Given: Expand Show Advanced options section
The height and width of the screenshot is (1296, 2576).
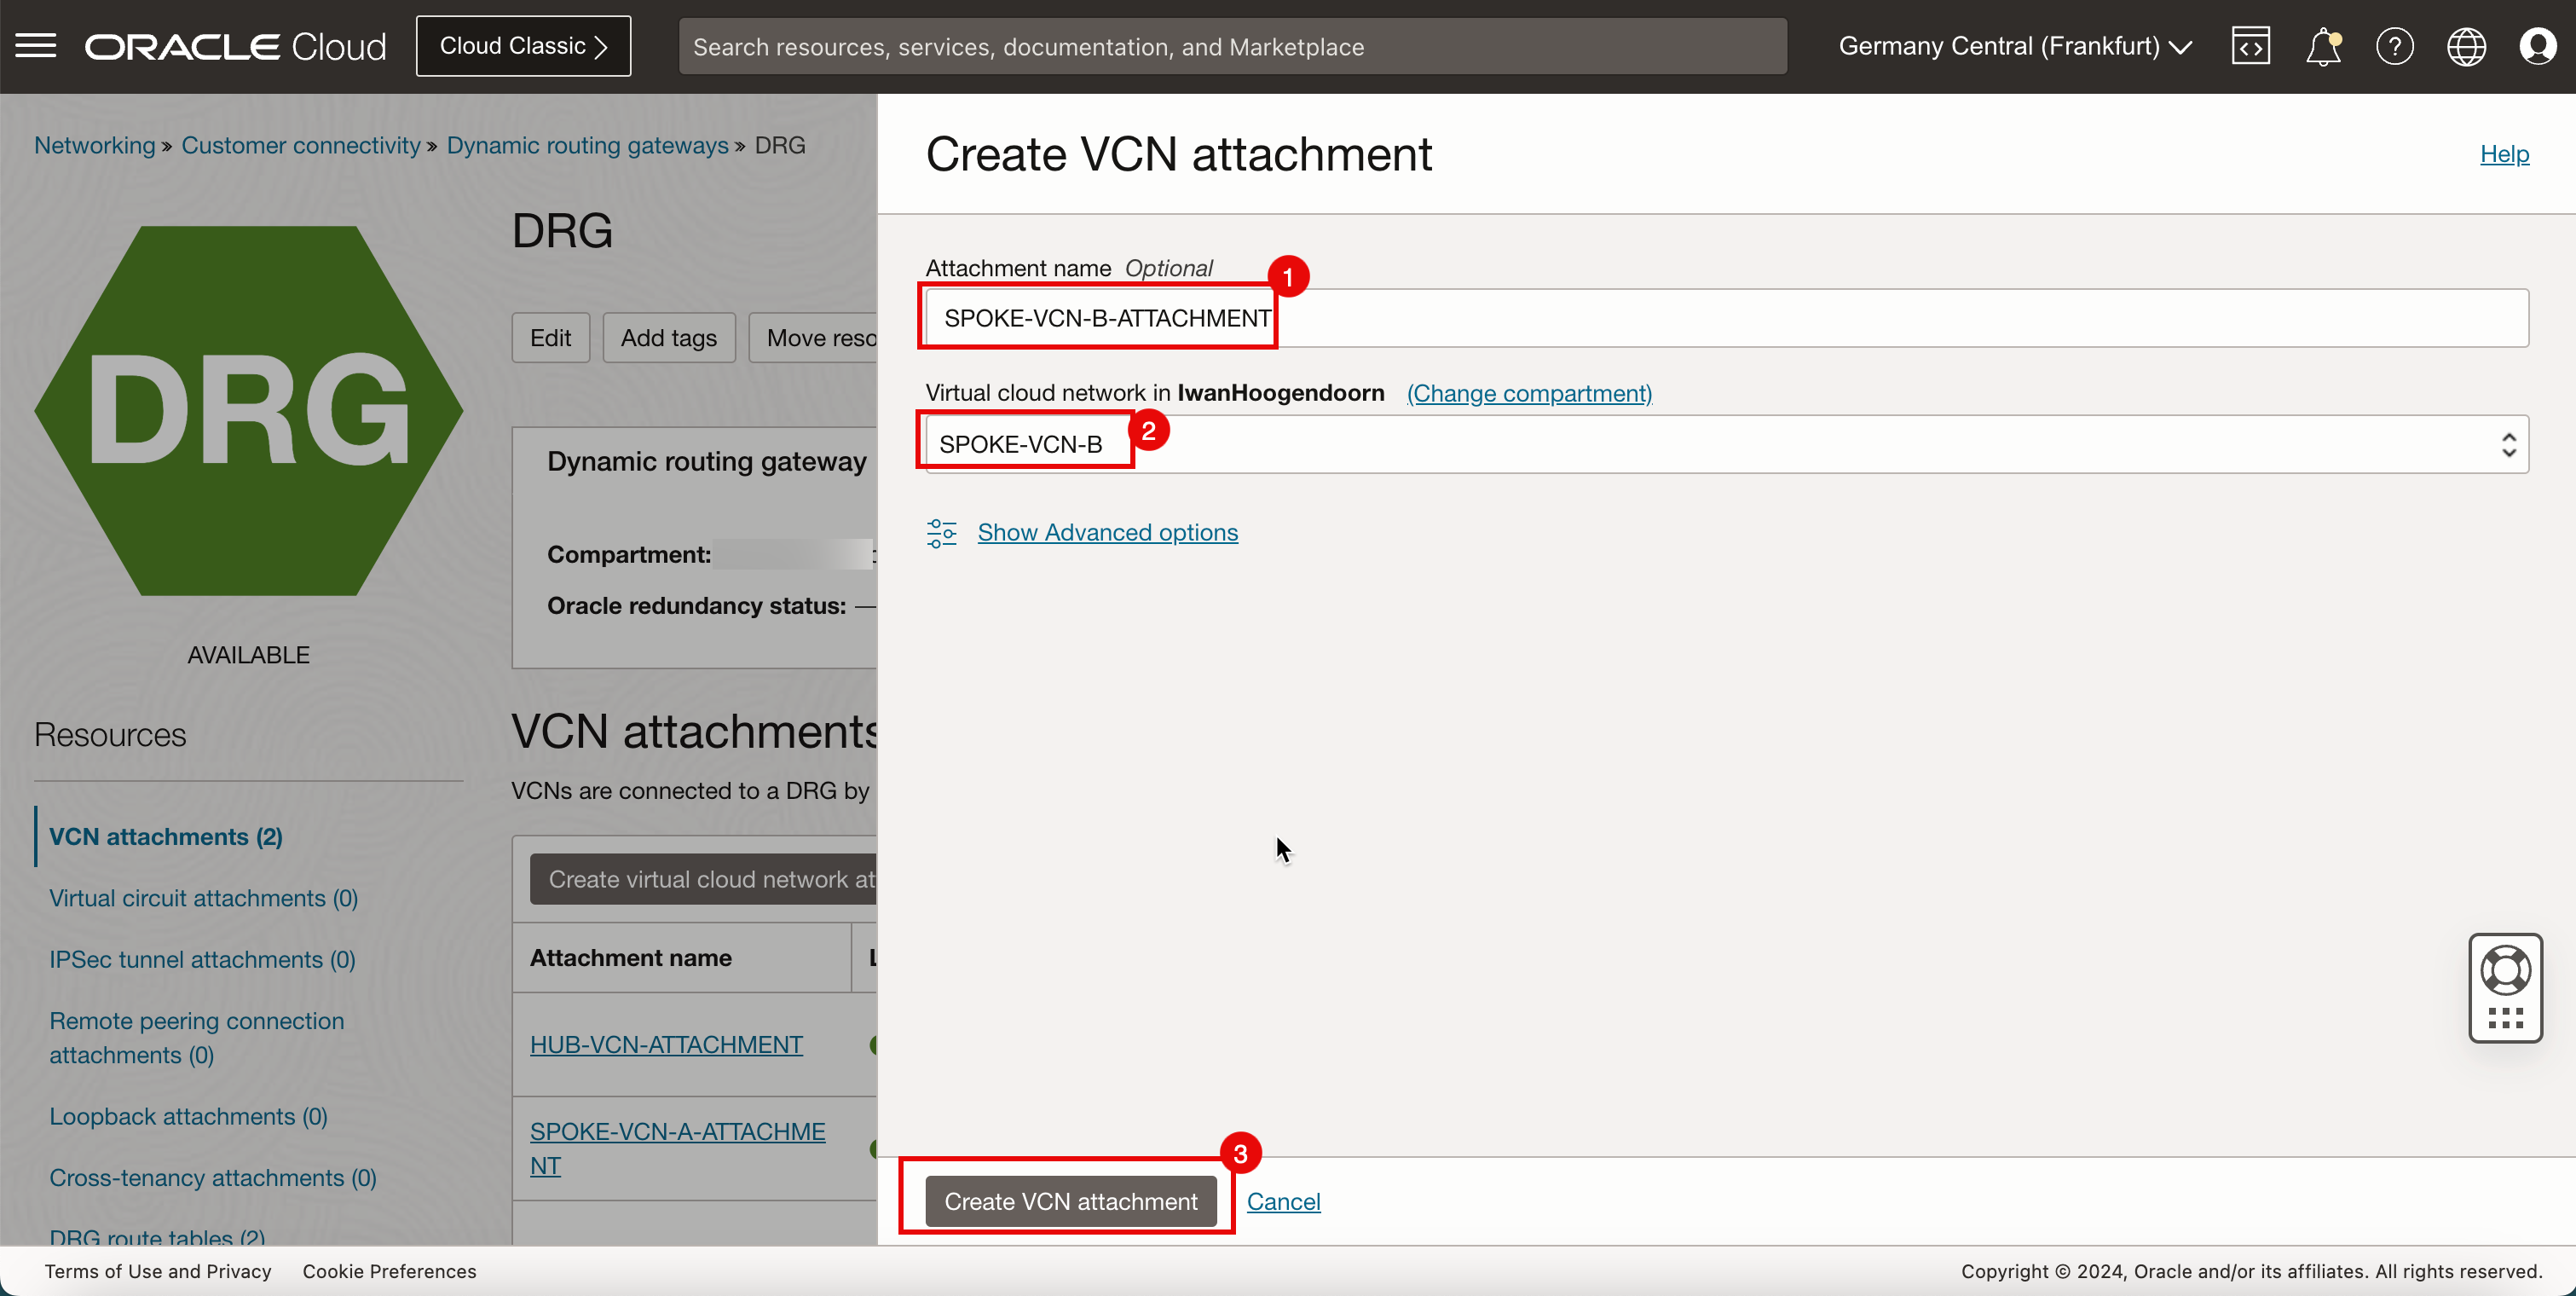Looking at the screenshot, I should pos(1107,530).
